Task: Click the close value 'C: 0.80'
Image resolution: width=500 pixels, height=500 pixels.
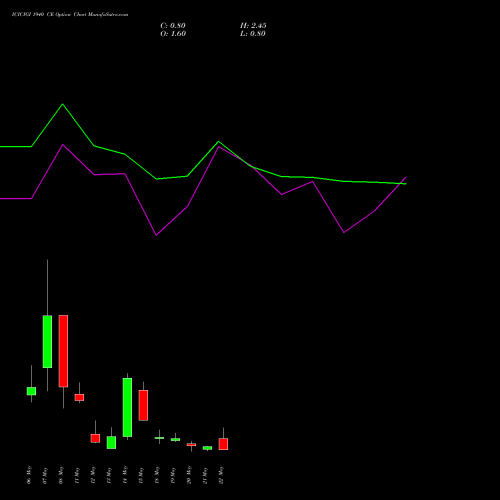Action: point(173,26)
